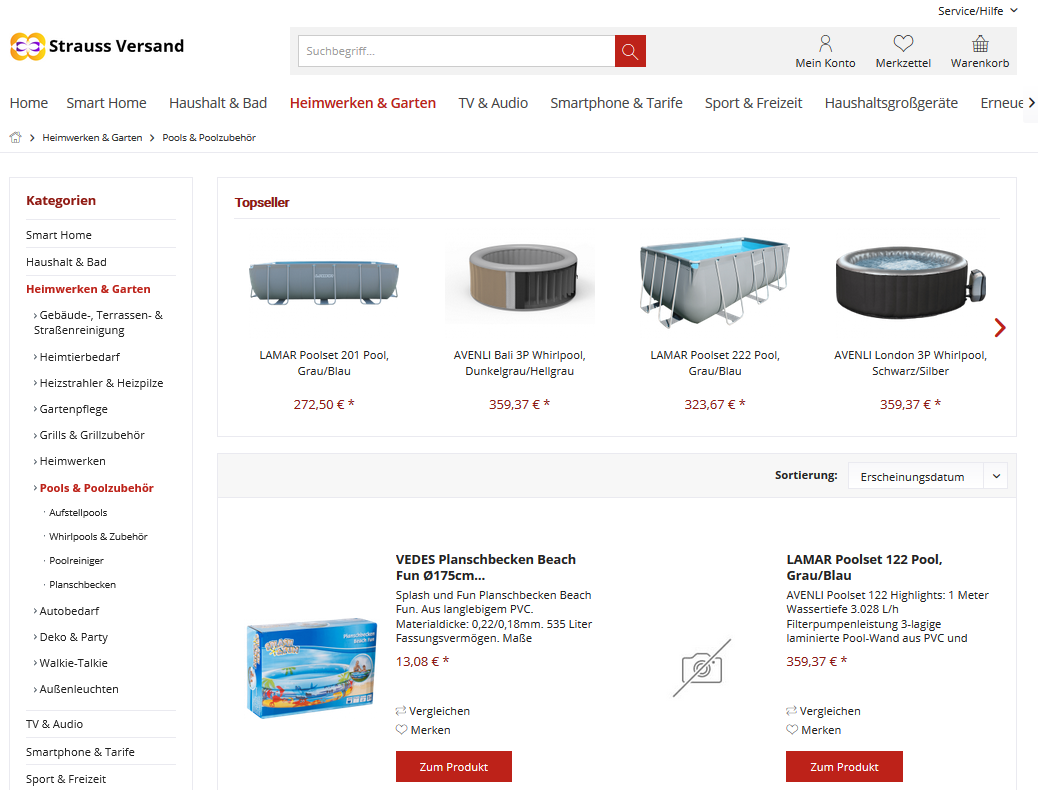Open Home in main navigation
This screenshot has width=1038, height=790.
click(28, 103)
